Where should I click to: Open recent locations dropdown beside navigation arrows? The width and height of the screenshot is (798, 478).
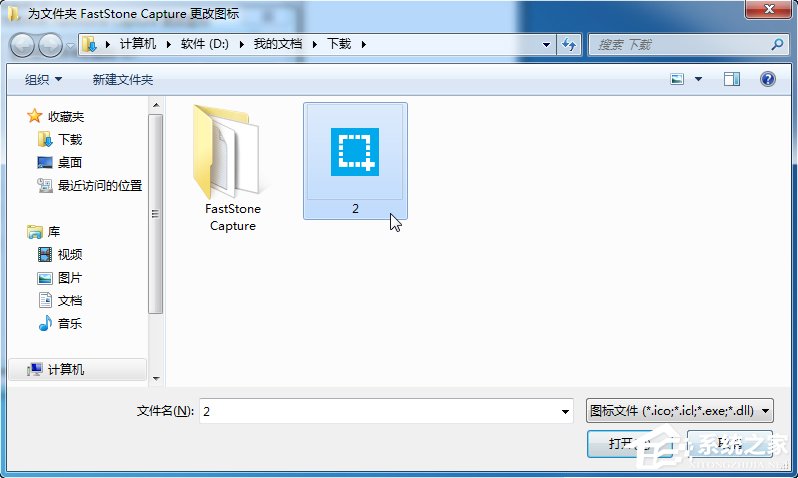tap(70, 45)
